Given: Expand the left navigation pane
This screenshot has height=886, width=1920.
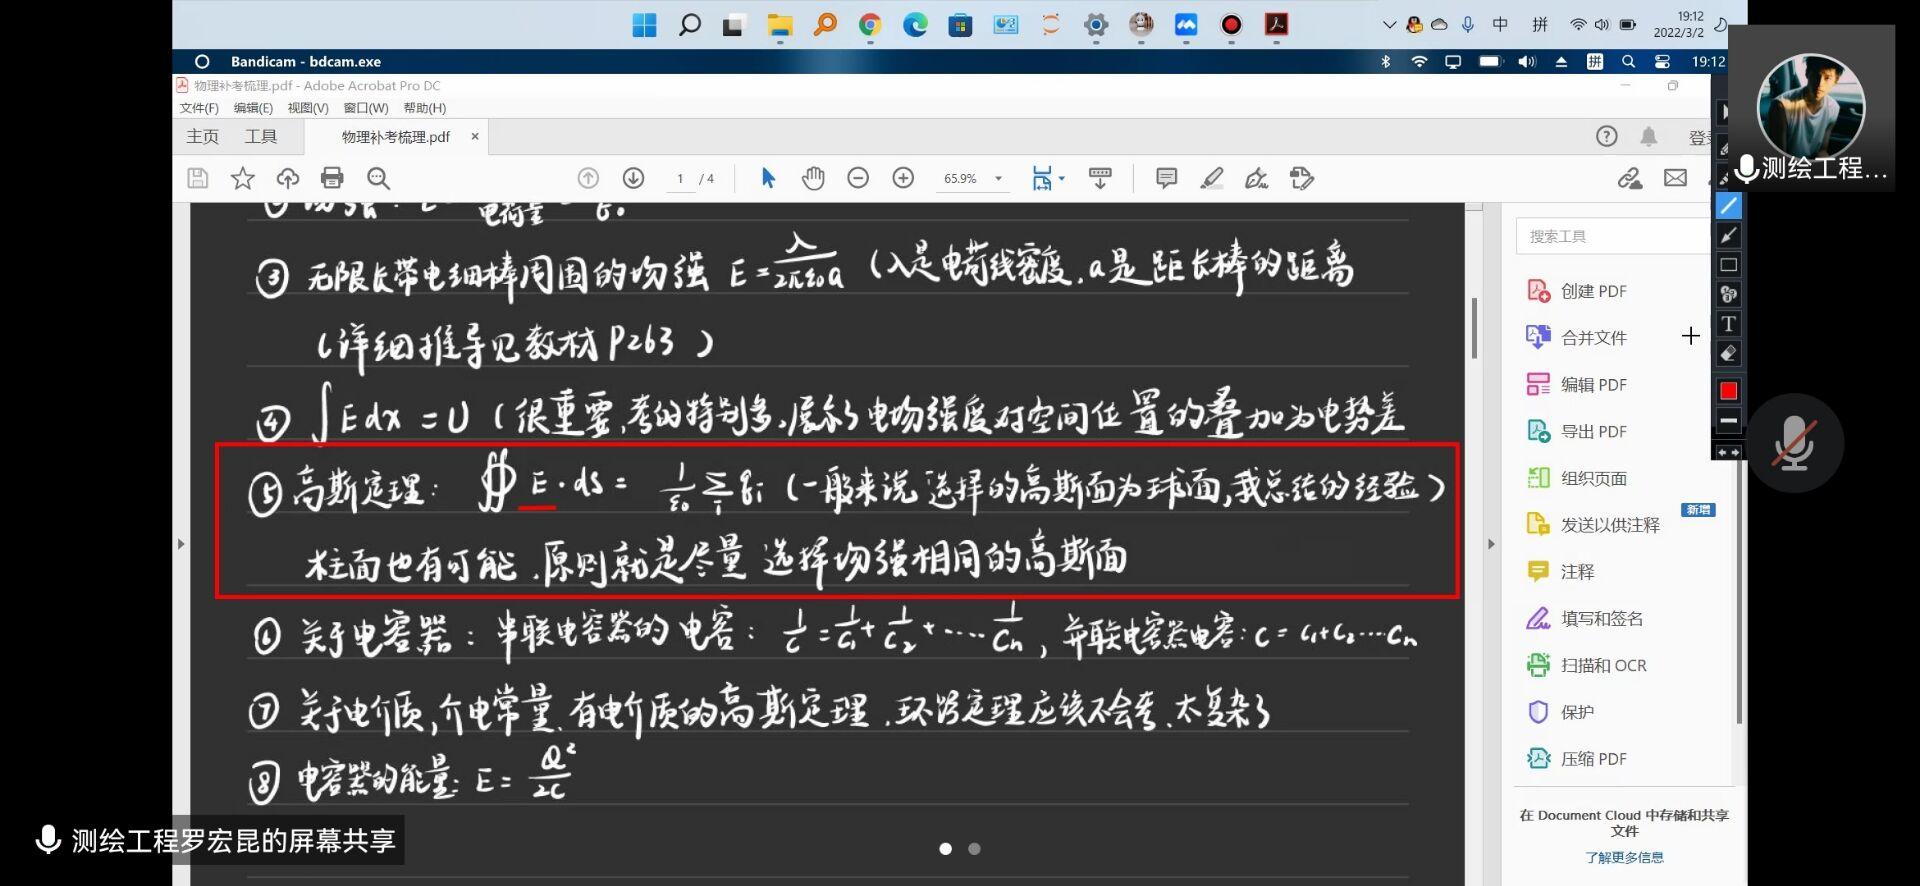Looking at the screenshot, I should (181, 544).
